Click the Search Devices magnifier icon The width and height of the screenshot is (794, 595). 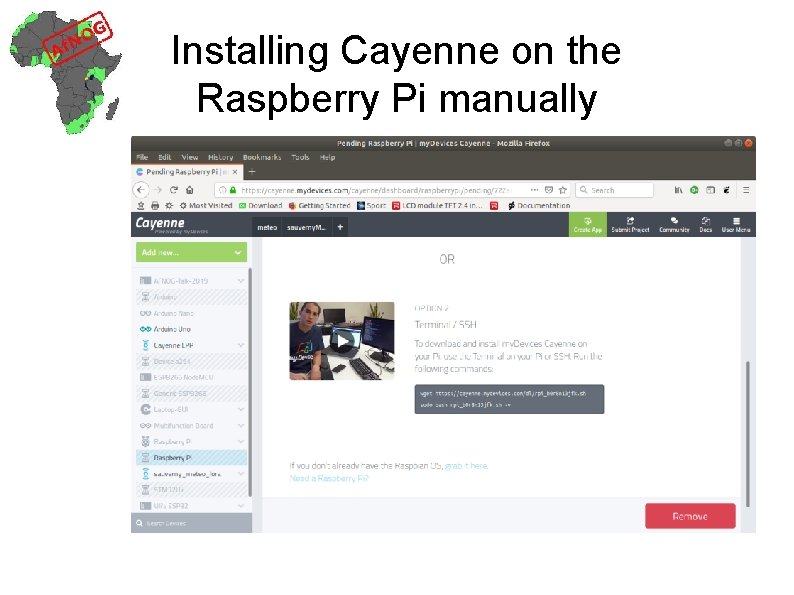click(139, 523)
